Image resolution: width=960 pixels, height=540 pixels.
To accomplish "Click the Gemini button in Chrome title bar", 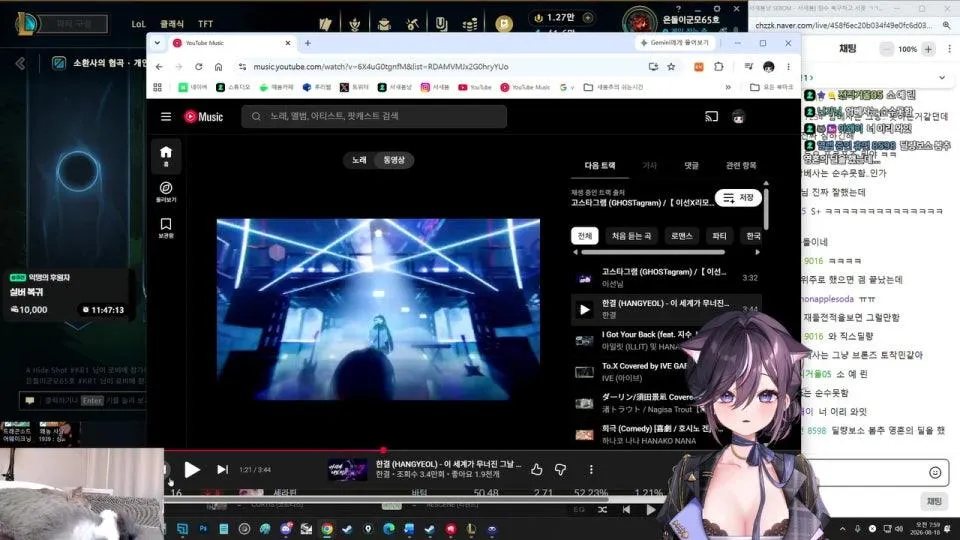I will point(674,43).
